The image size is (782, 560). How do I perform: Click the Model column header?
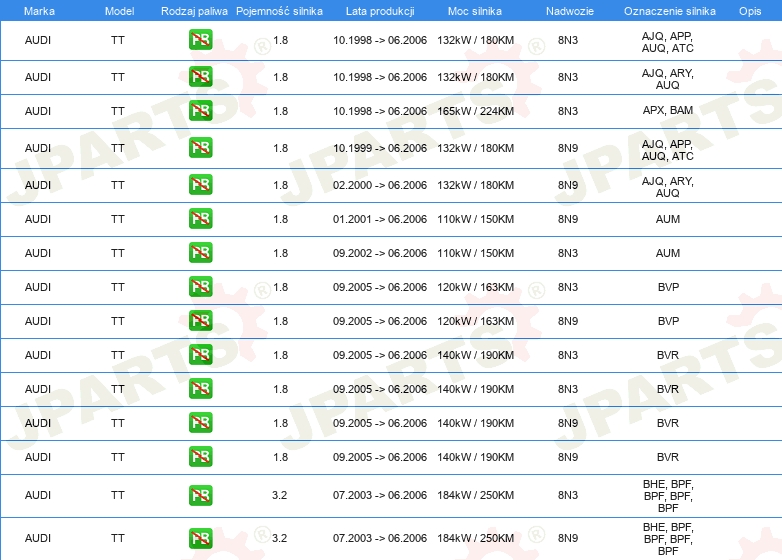coord(119,11)
